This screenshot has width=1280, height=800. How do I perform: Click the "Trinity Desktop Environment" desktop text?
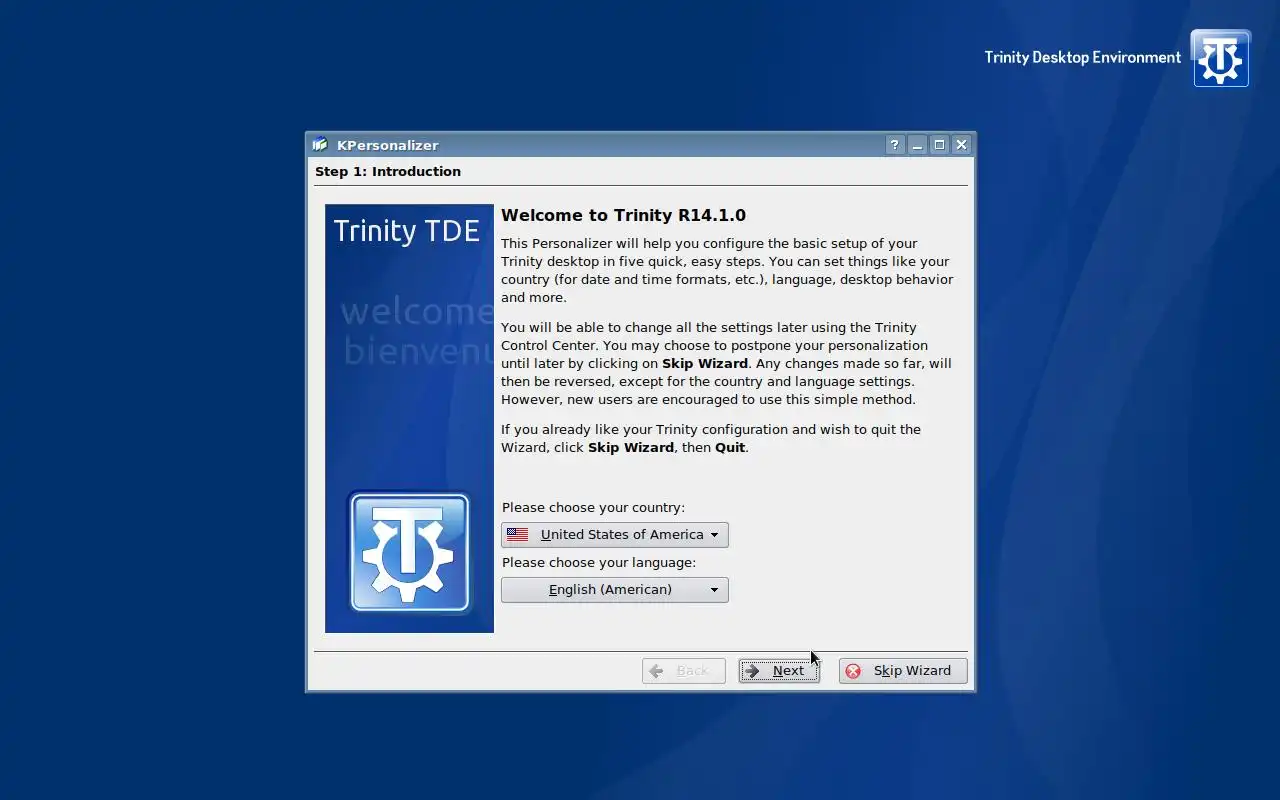pyautogui.click(x=1083, y=58)
